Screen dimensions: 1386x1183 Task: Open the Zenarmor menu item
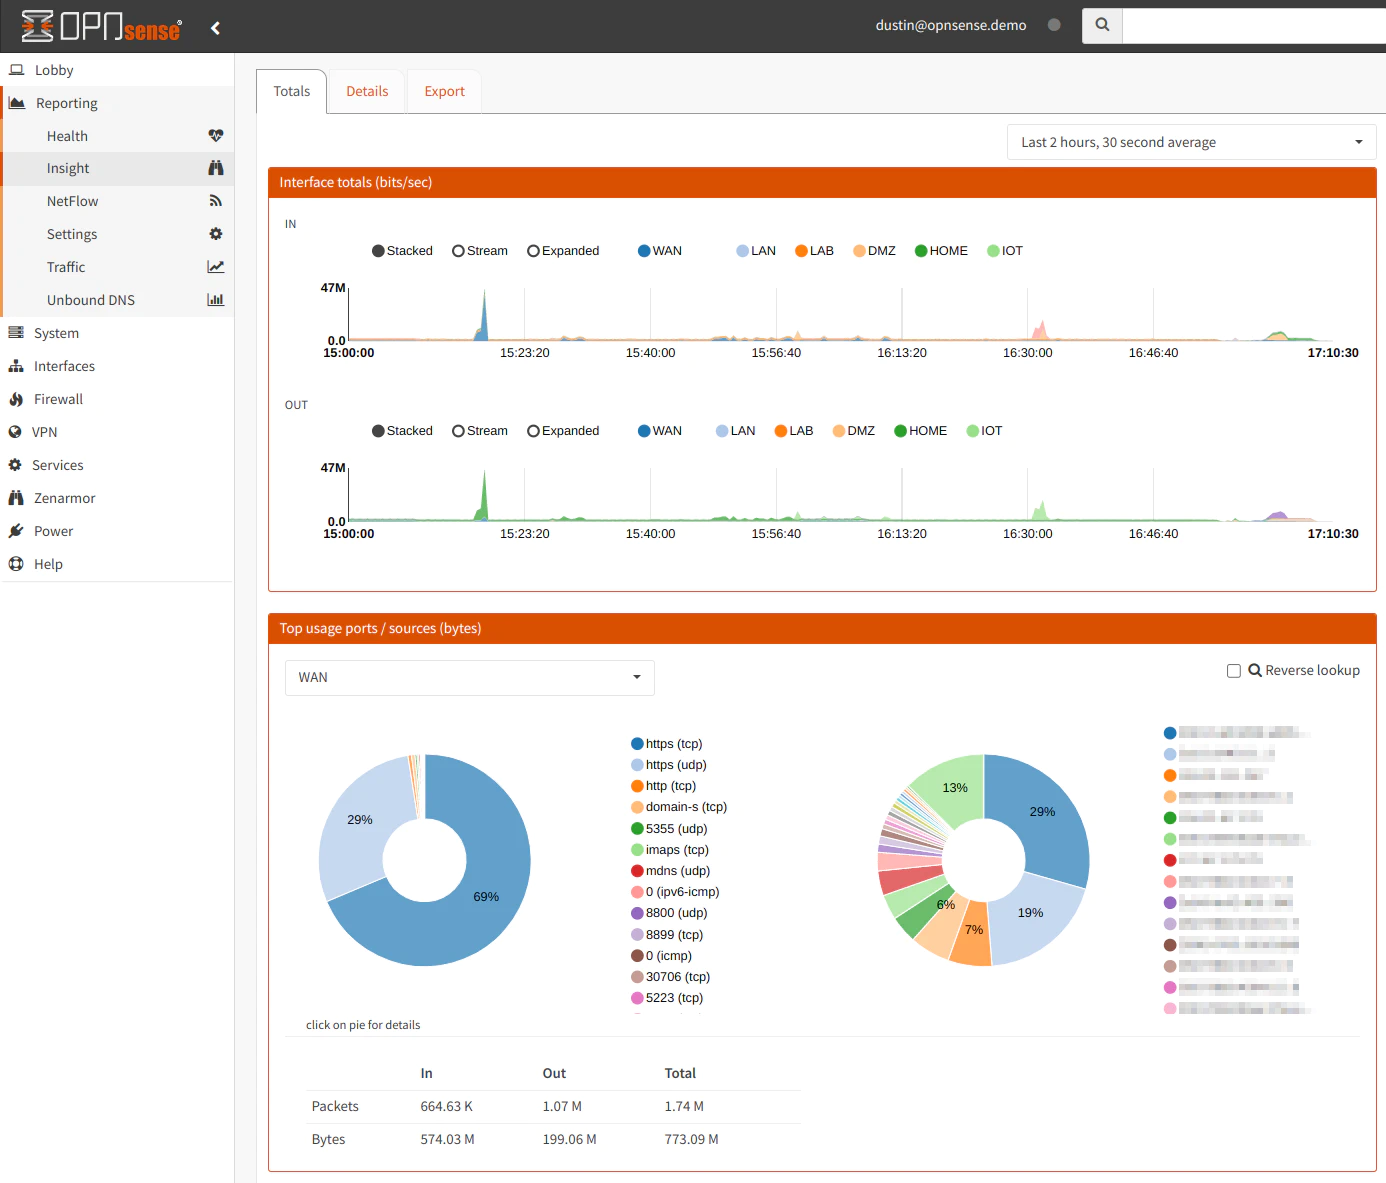64,498
